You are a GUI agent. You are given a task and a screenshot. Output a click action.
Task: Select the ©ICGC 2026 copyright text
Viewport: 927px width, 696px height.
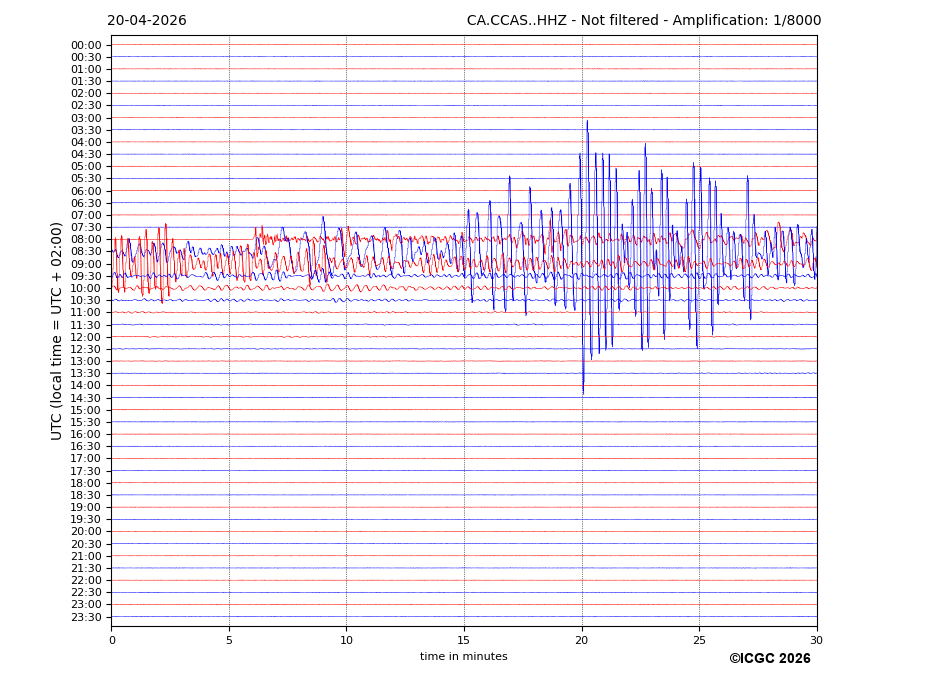[x=769, y=659]
